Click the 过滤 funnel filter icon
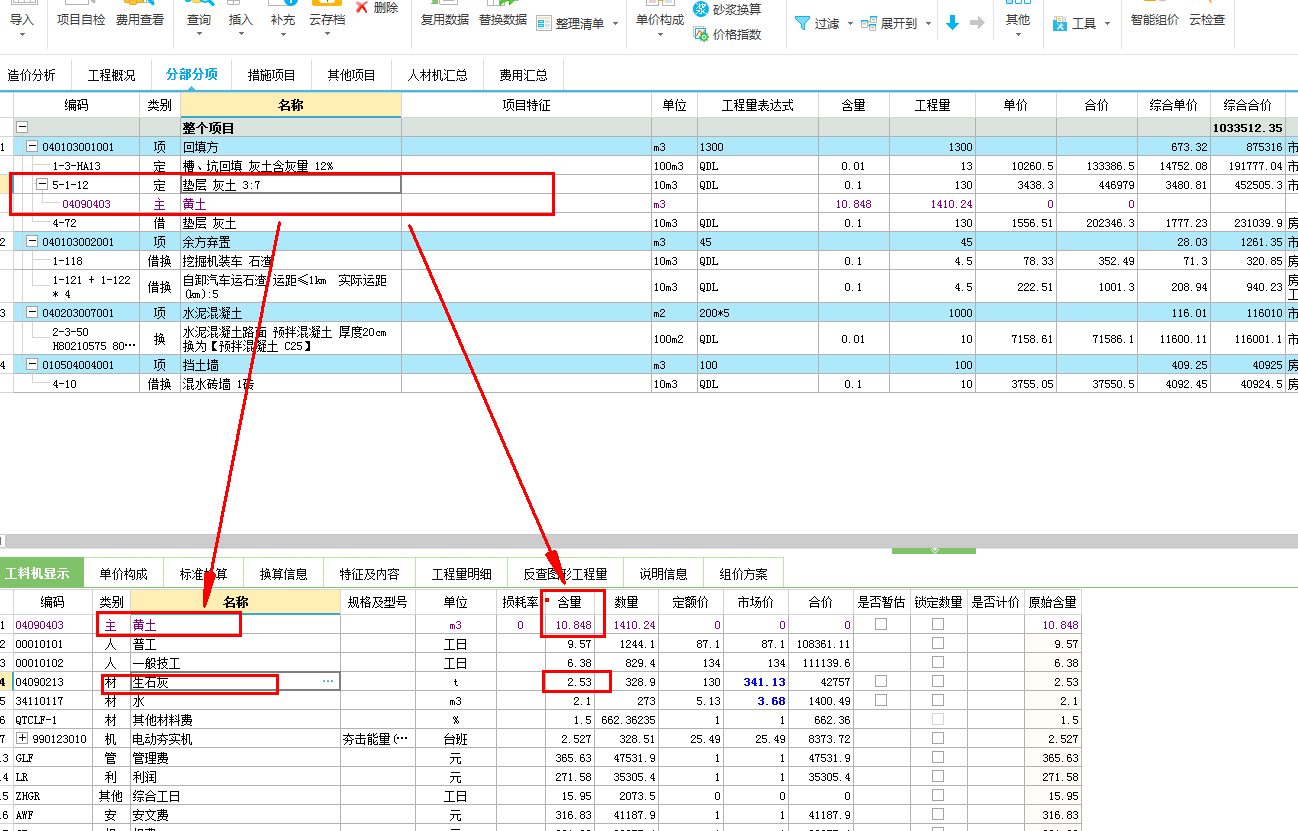 point(802,23)
